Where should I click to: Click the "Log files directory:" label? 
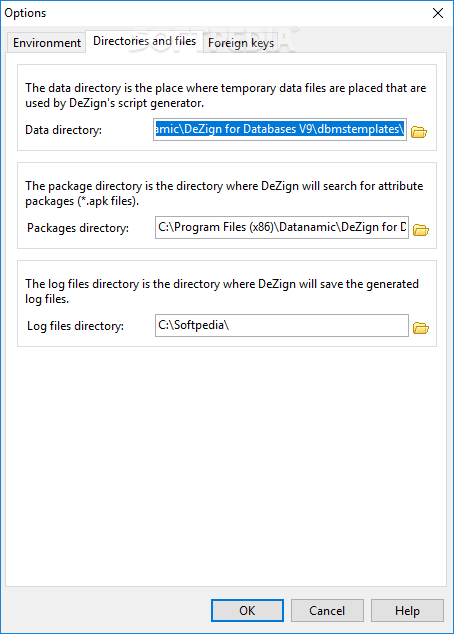[x=75, y=325]
